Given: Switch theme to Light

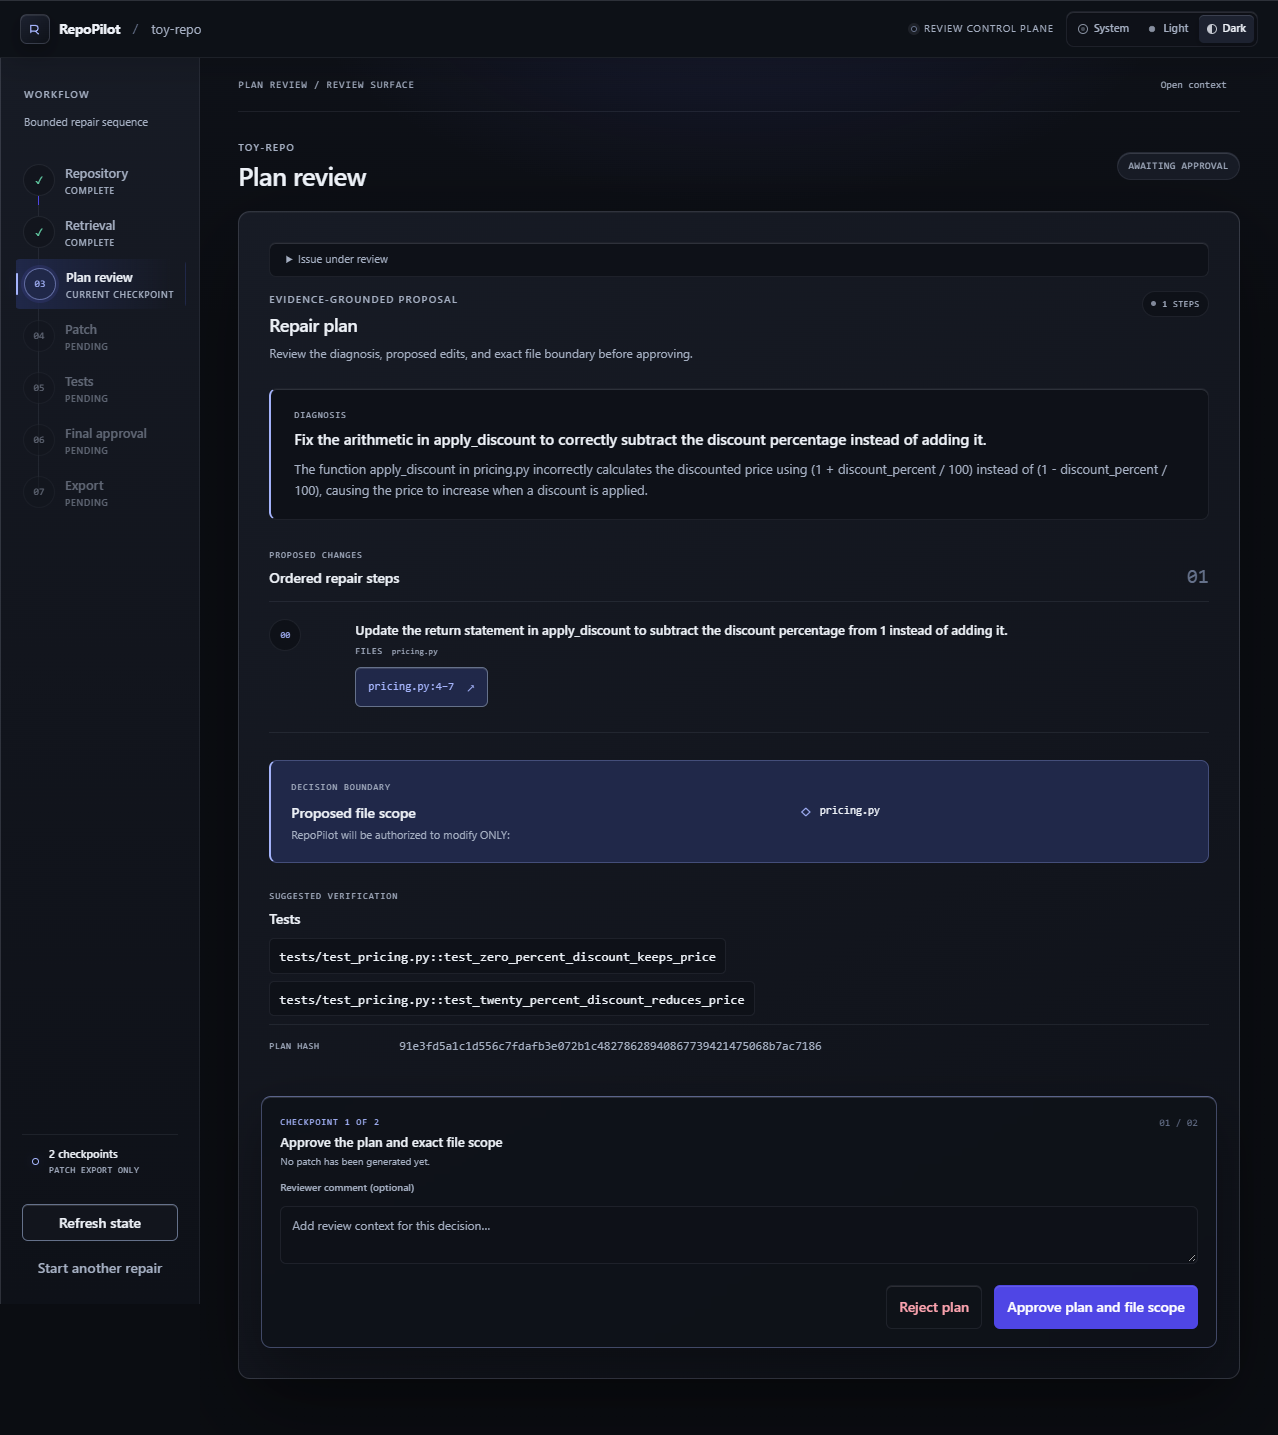Looking at the screenshot, I should tap(1168, 29).
